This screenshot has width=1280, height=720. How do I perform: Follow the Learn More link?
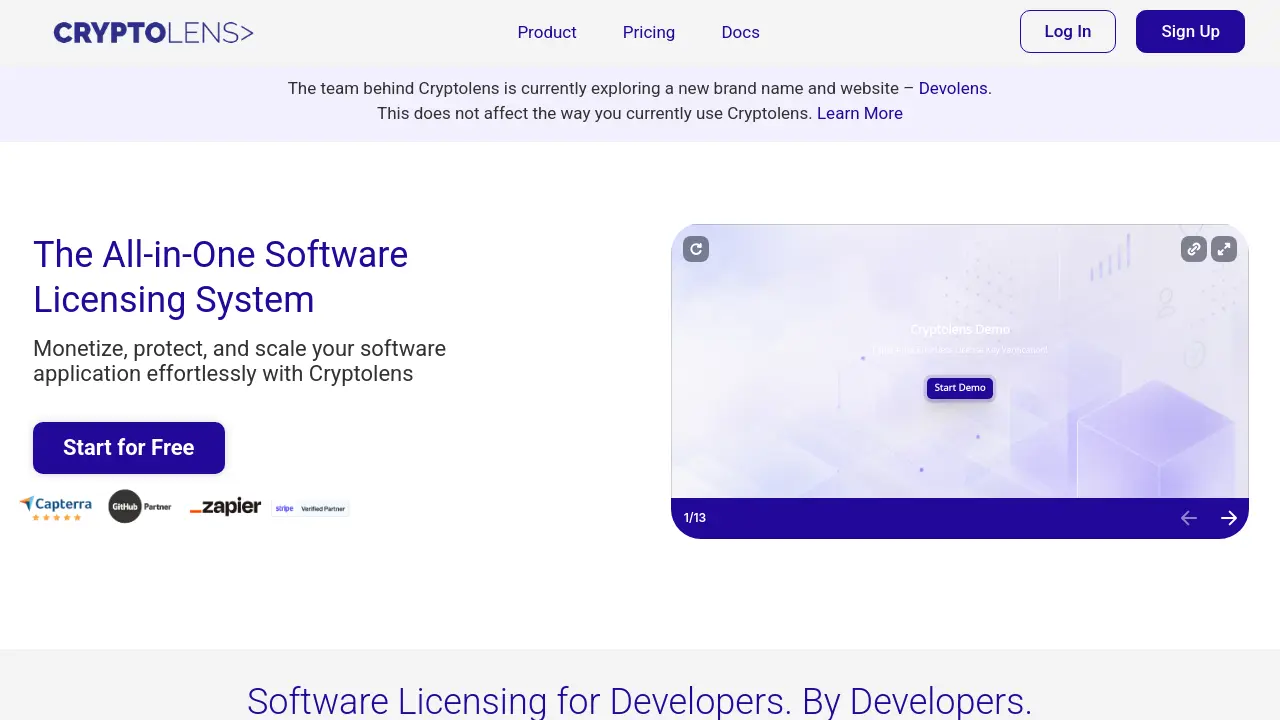coord(860,113)
